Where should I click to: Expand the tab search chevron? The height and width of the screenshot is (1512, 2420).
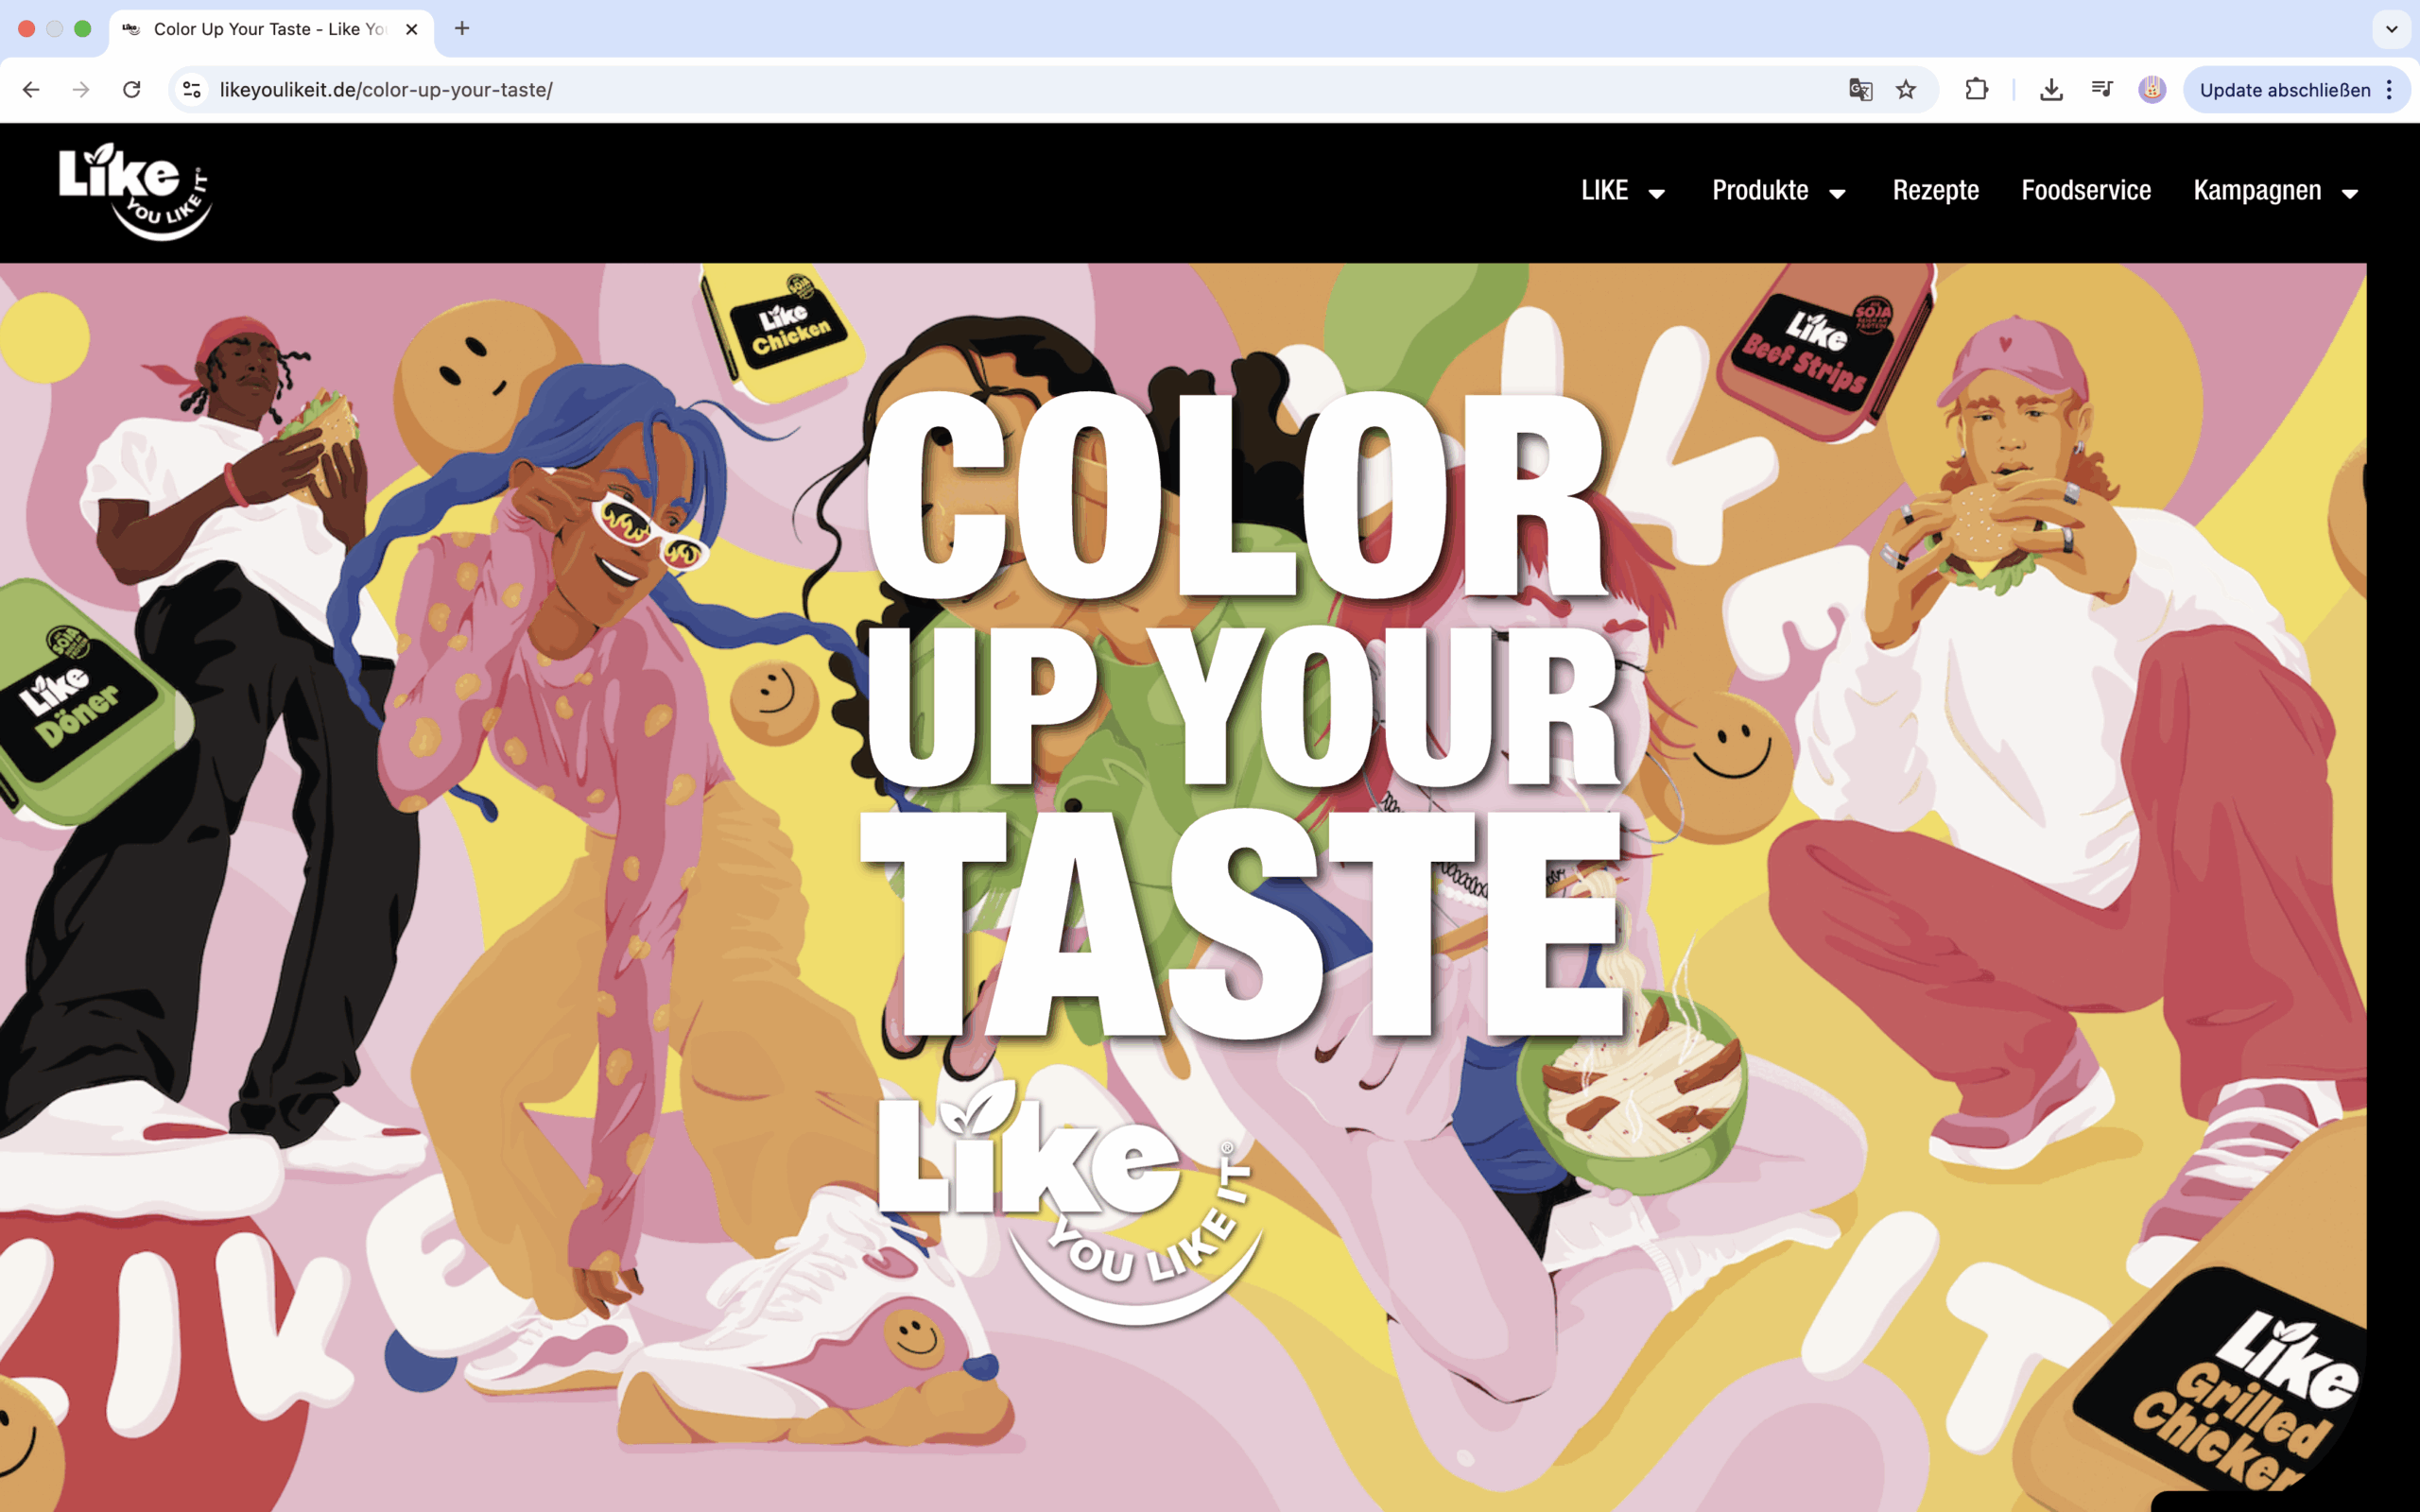(2392, 29)
